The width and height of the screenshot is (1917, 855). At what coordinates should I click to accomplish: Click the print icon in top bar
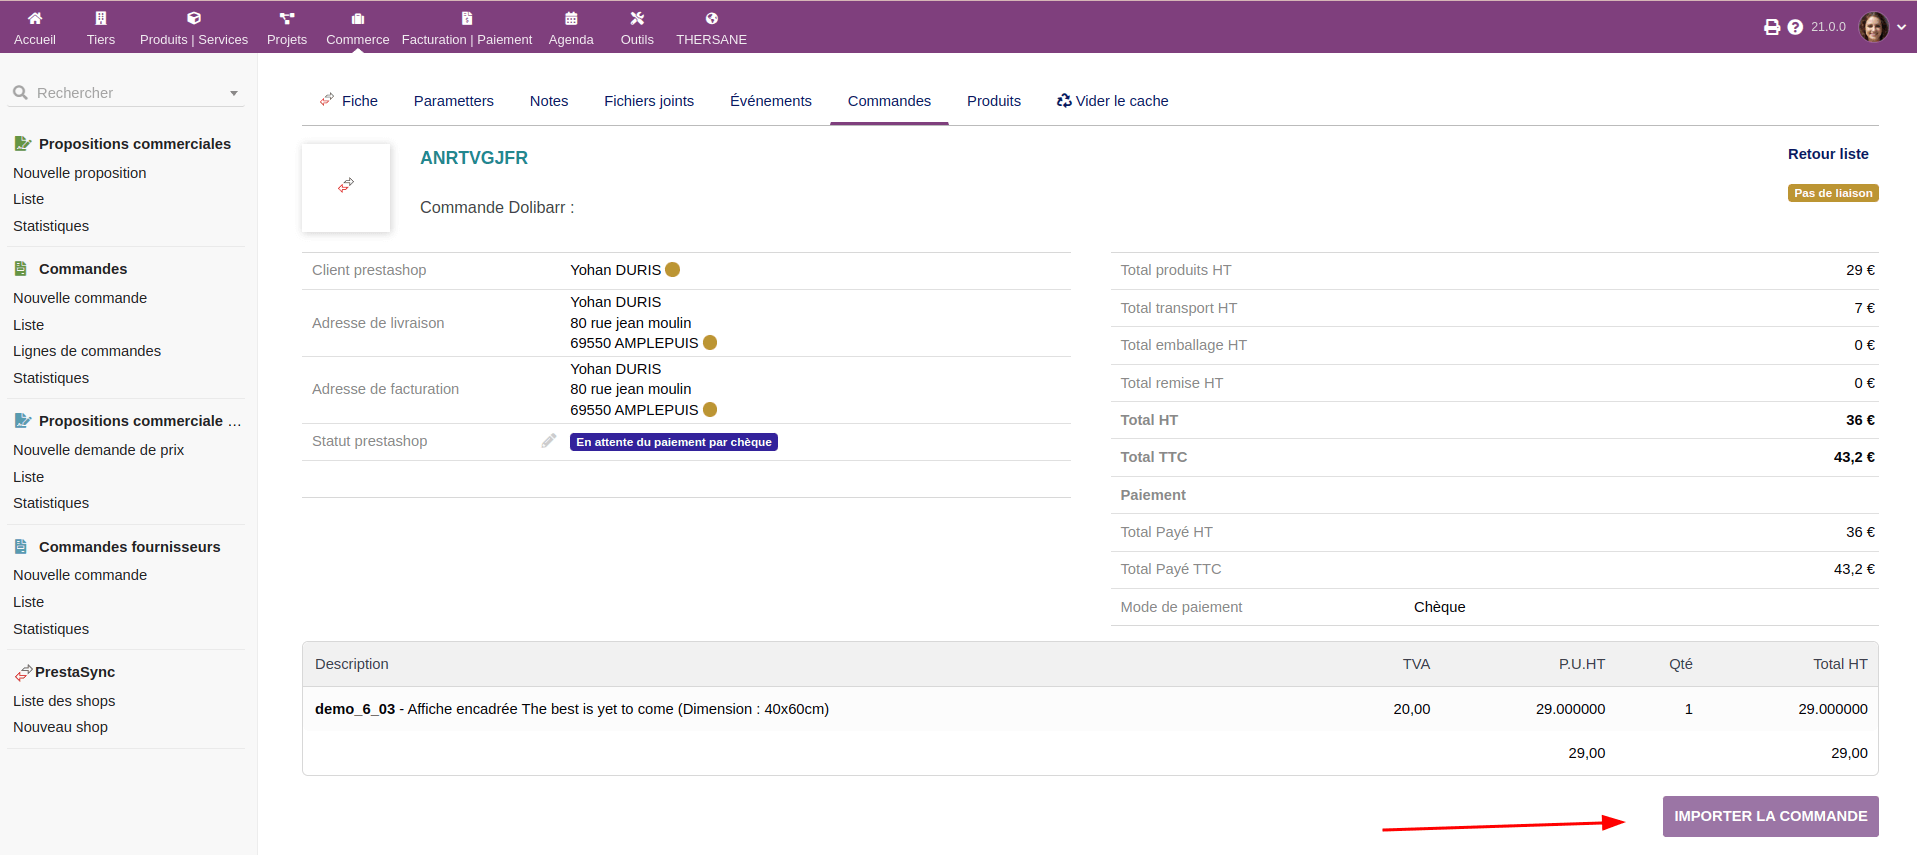(1772, 27)
